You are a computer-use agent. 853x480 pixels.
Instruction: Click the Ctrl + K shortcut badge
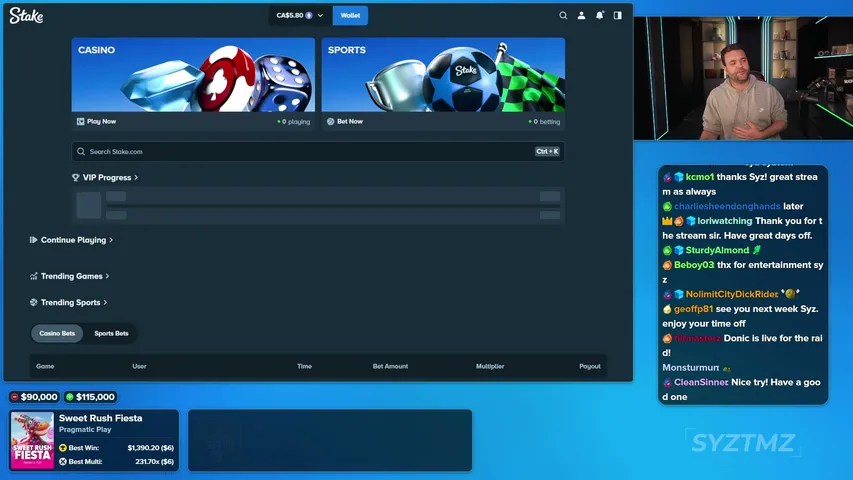click(547, 151)
